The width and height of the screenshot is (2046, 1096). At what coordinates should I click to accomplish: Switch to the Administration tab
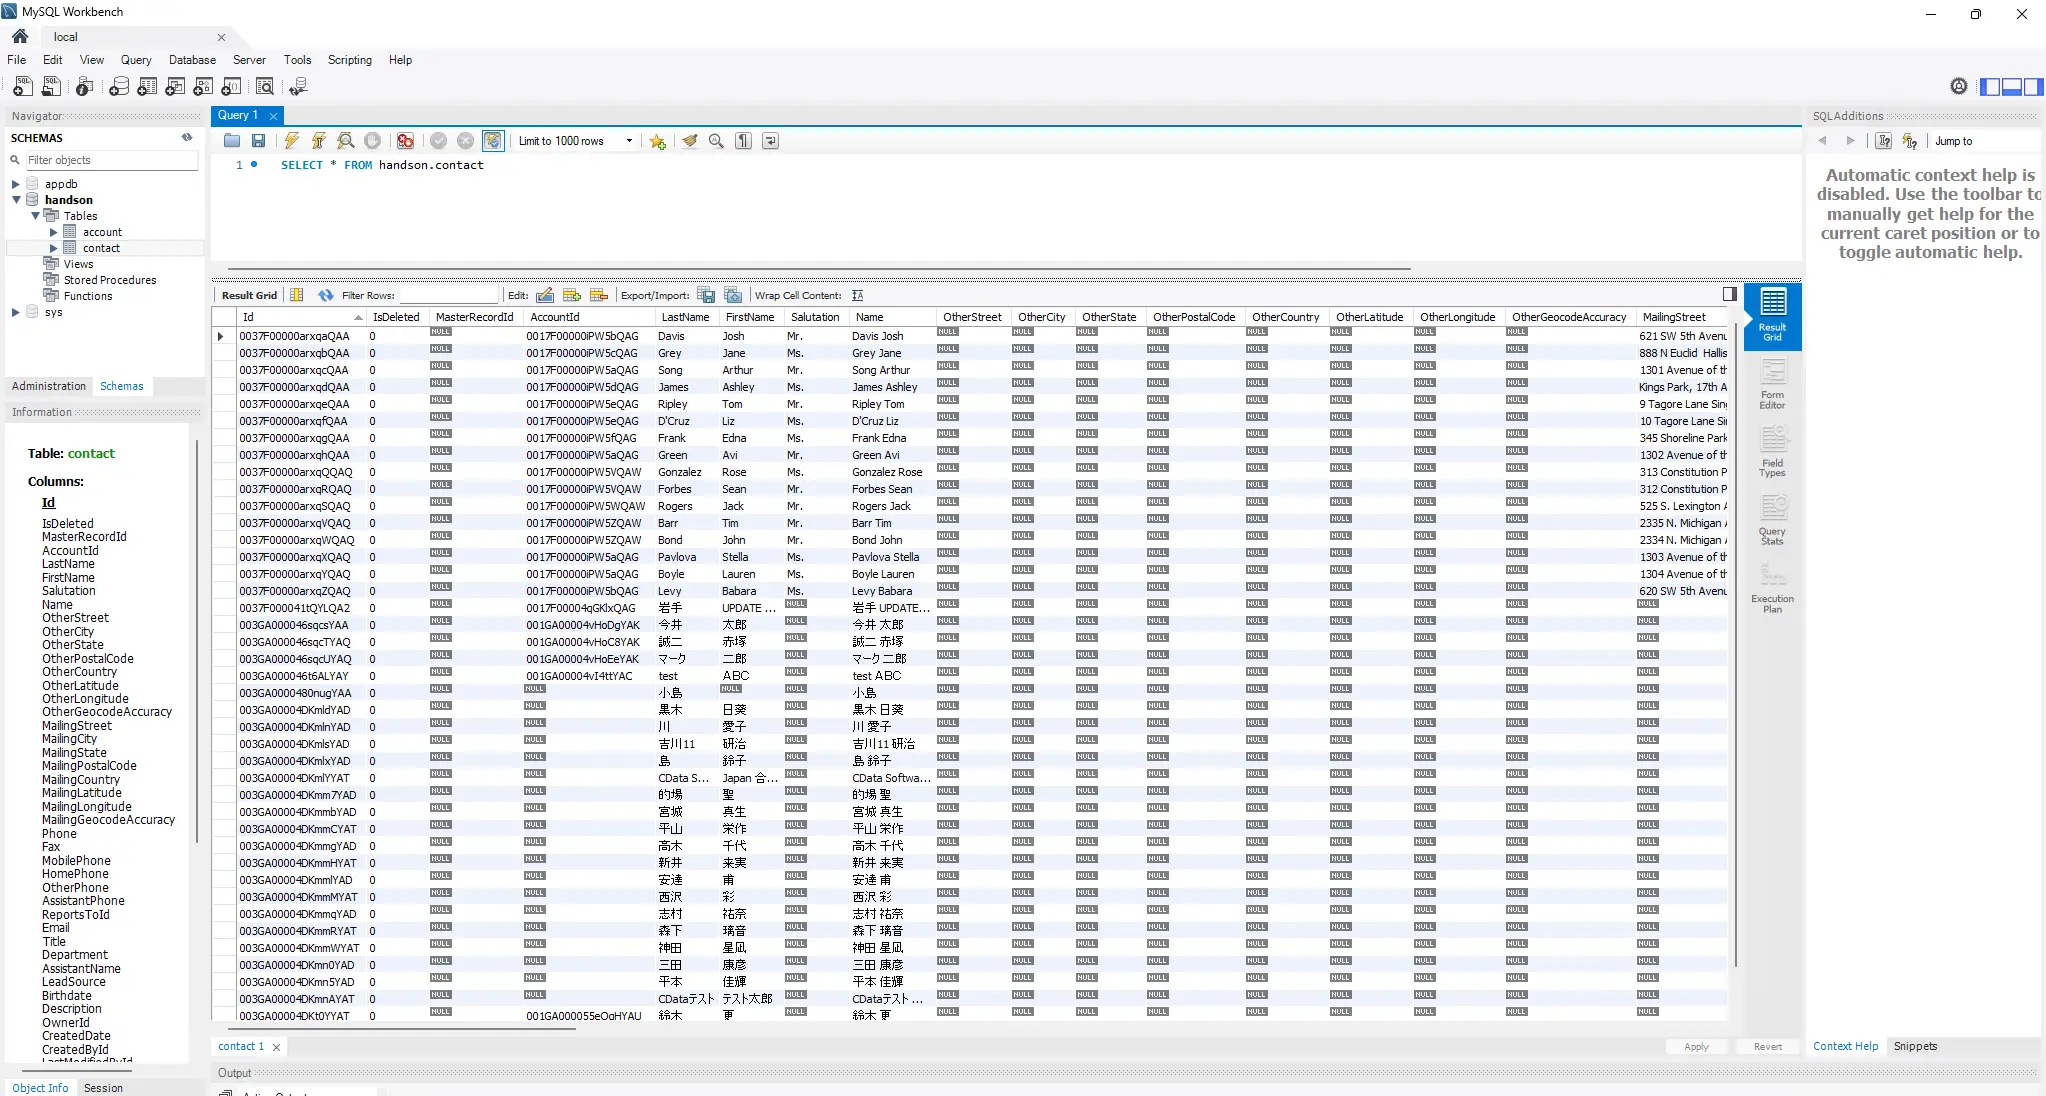(x=49, y=386)
